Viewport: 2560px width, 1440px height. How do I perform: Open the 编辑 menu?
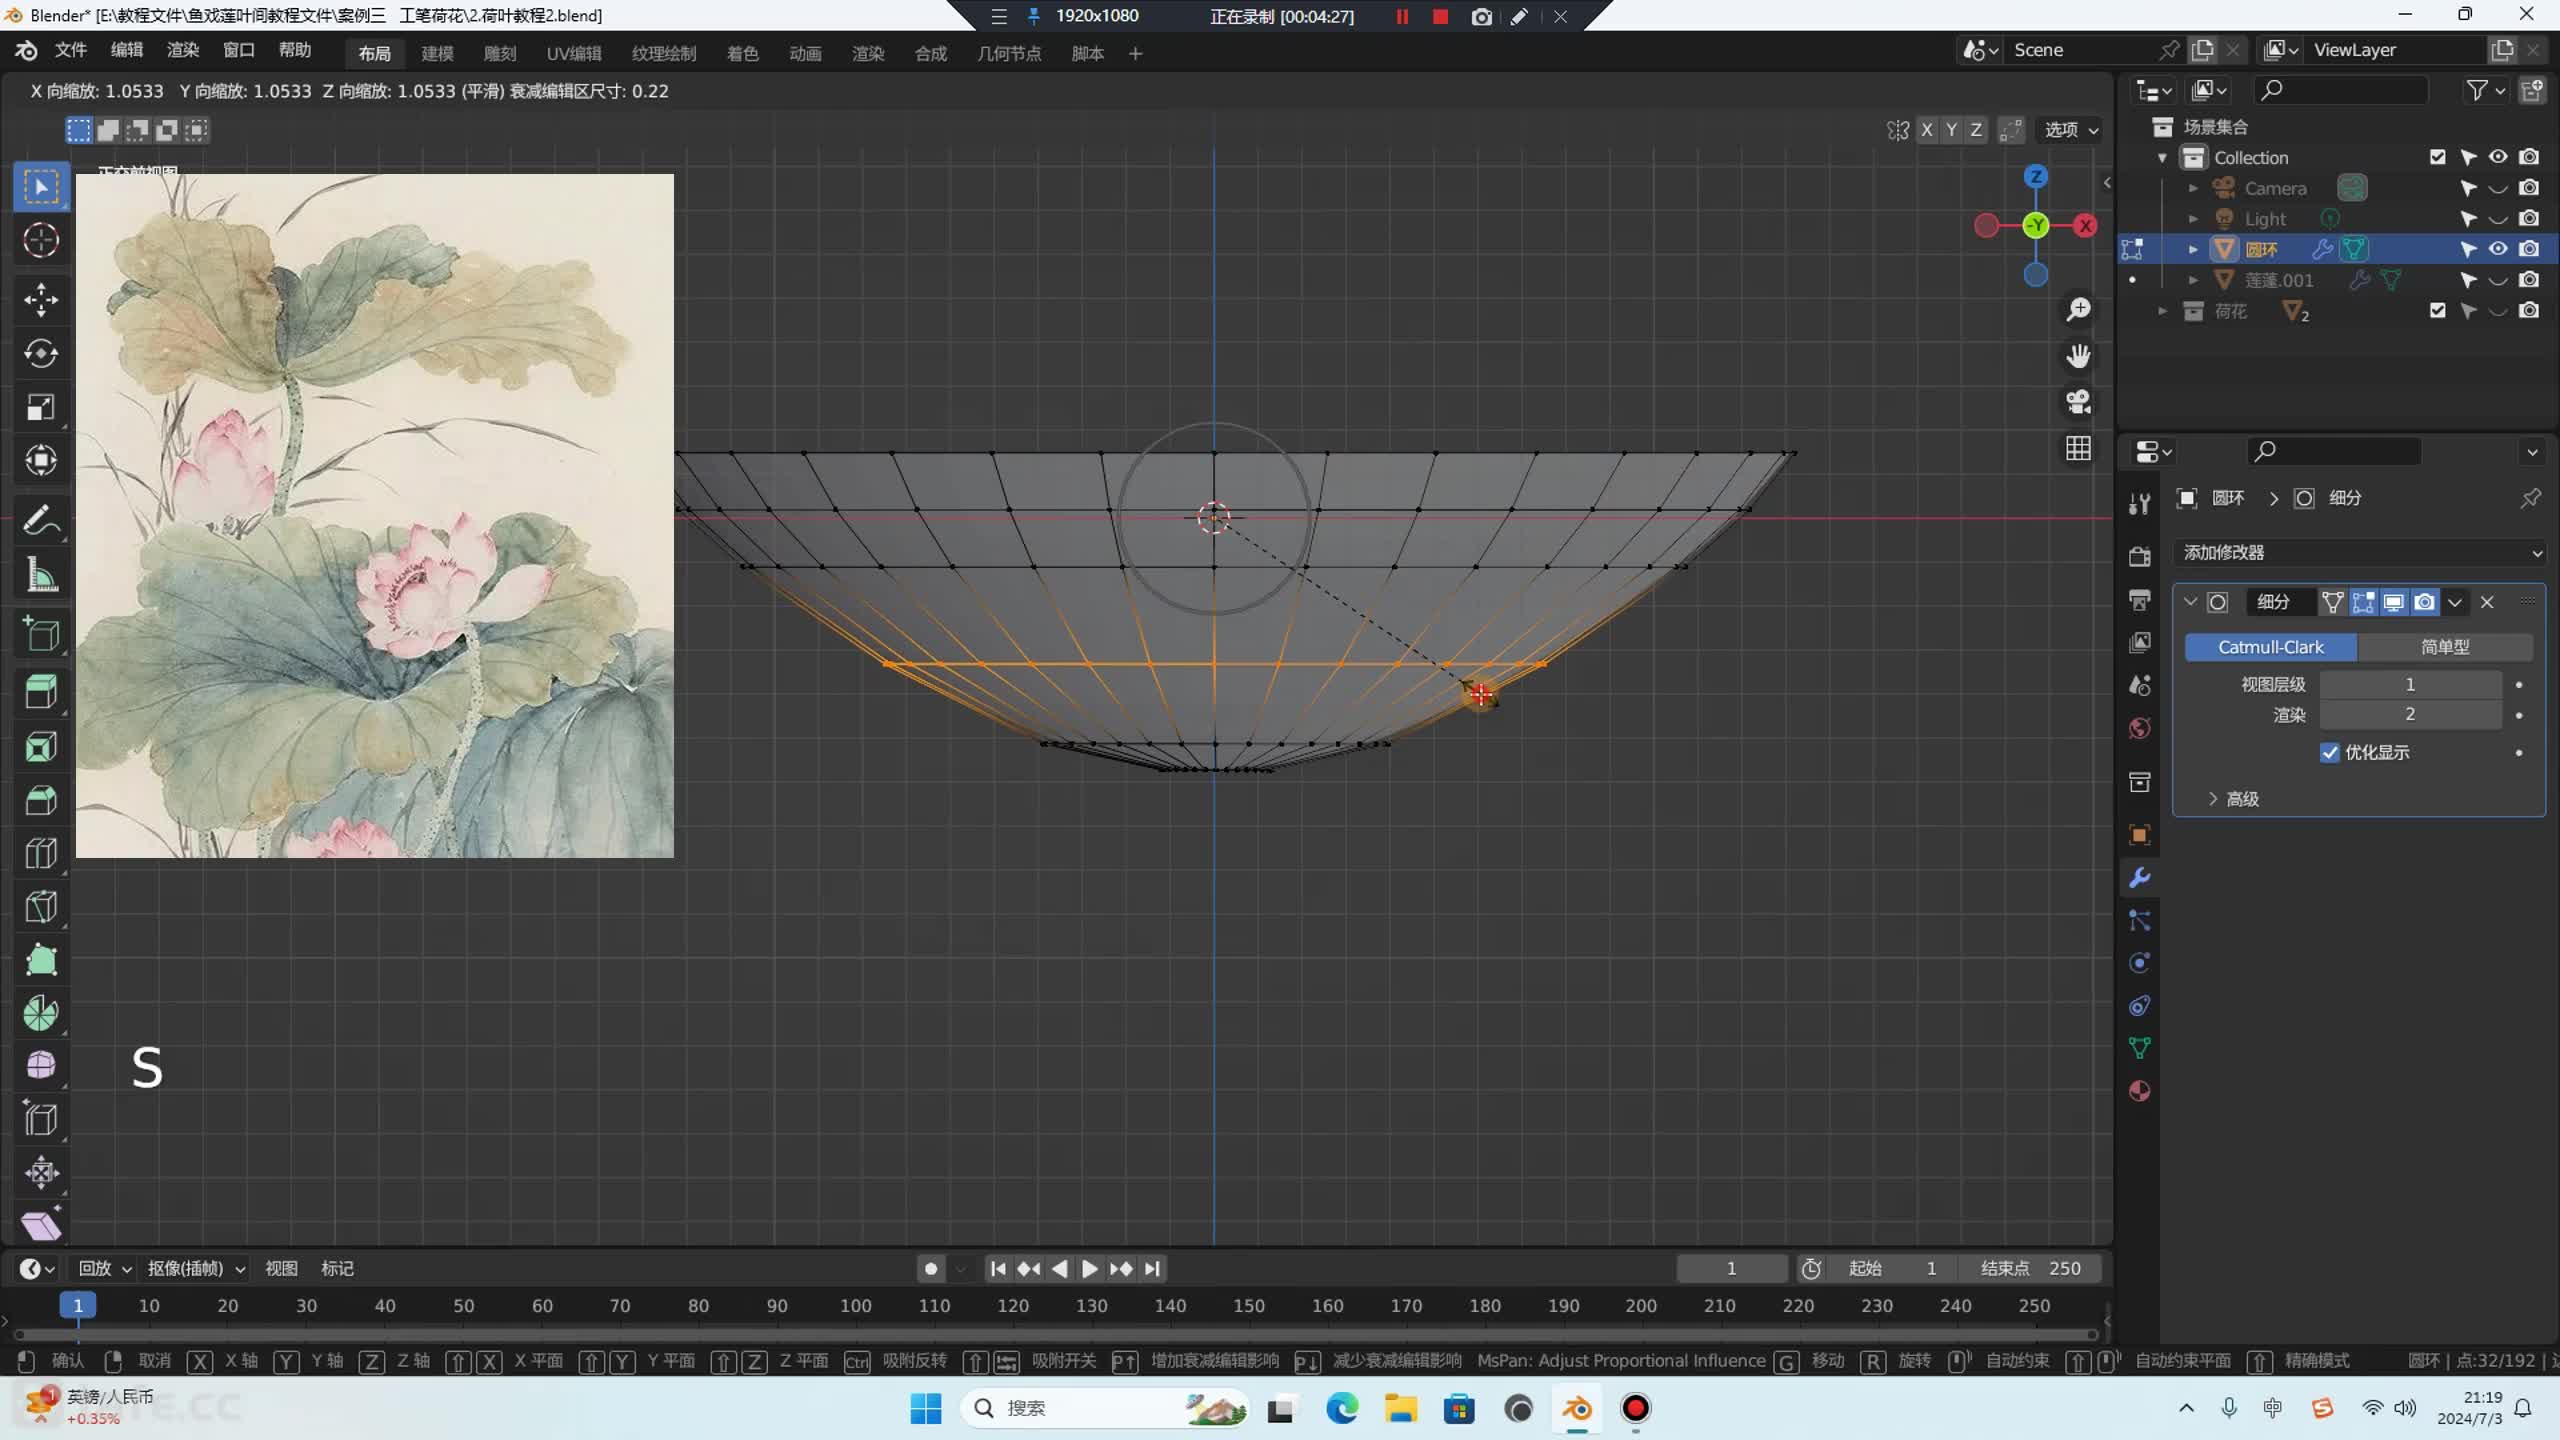tap(126, 50)
